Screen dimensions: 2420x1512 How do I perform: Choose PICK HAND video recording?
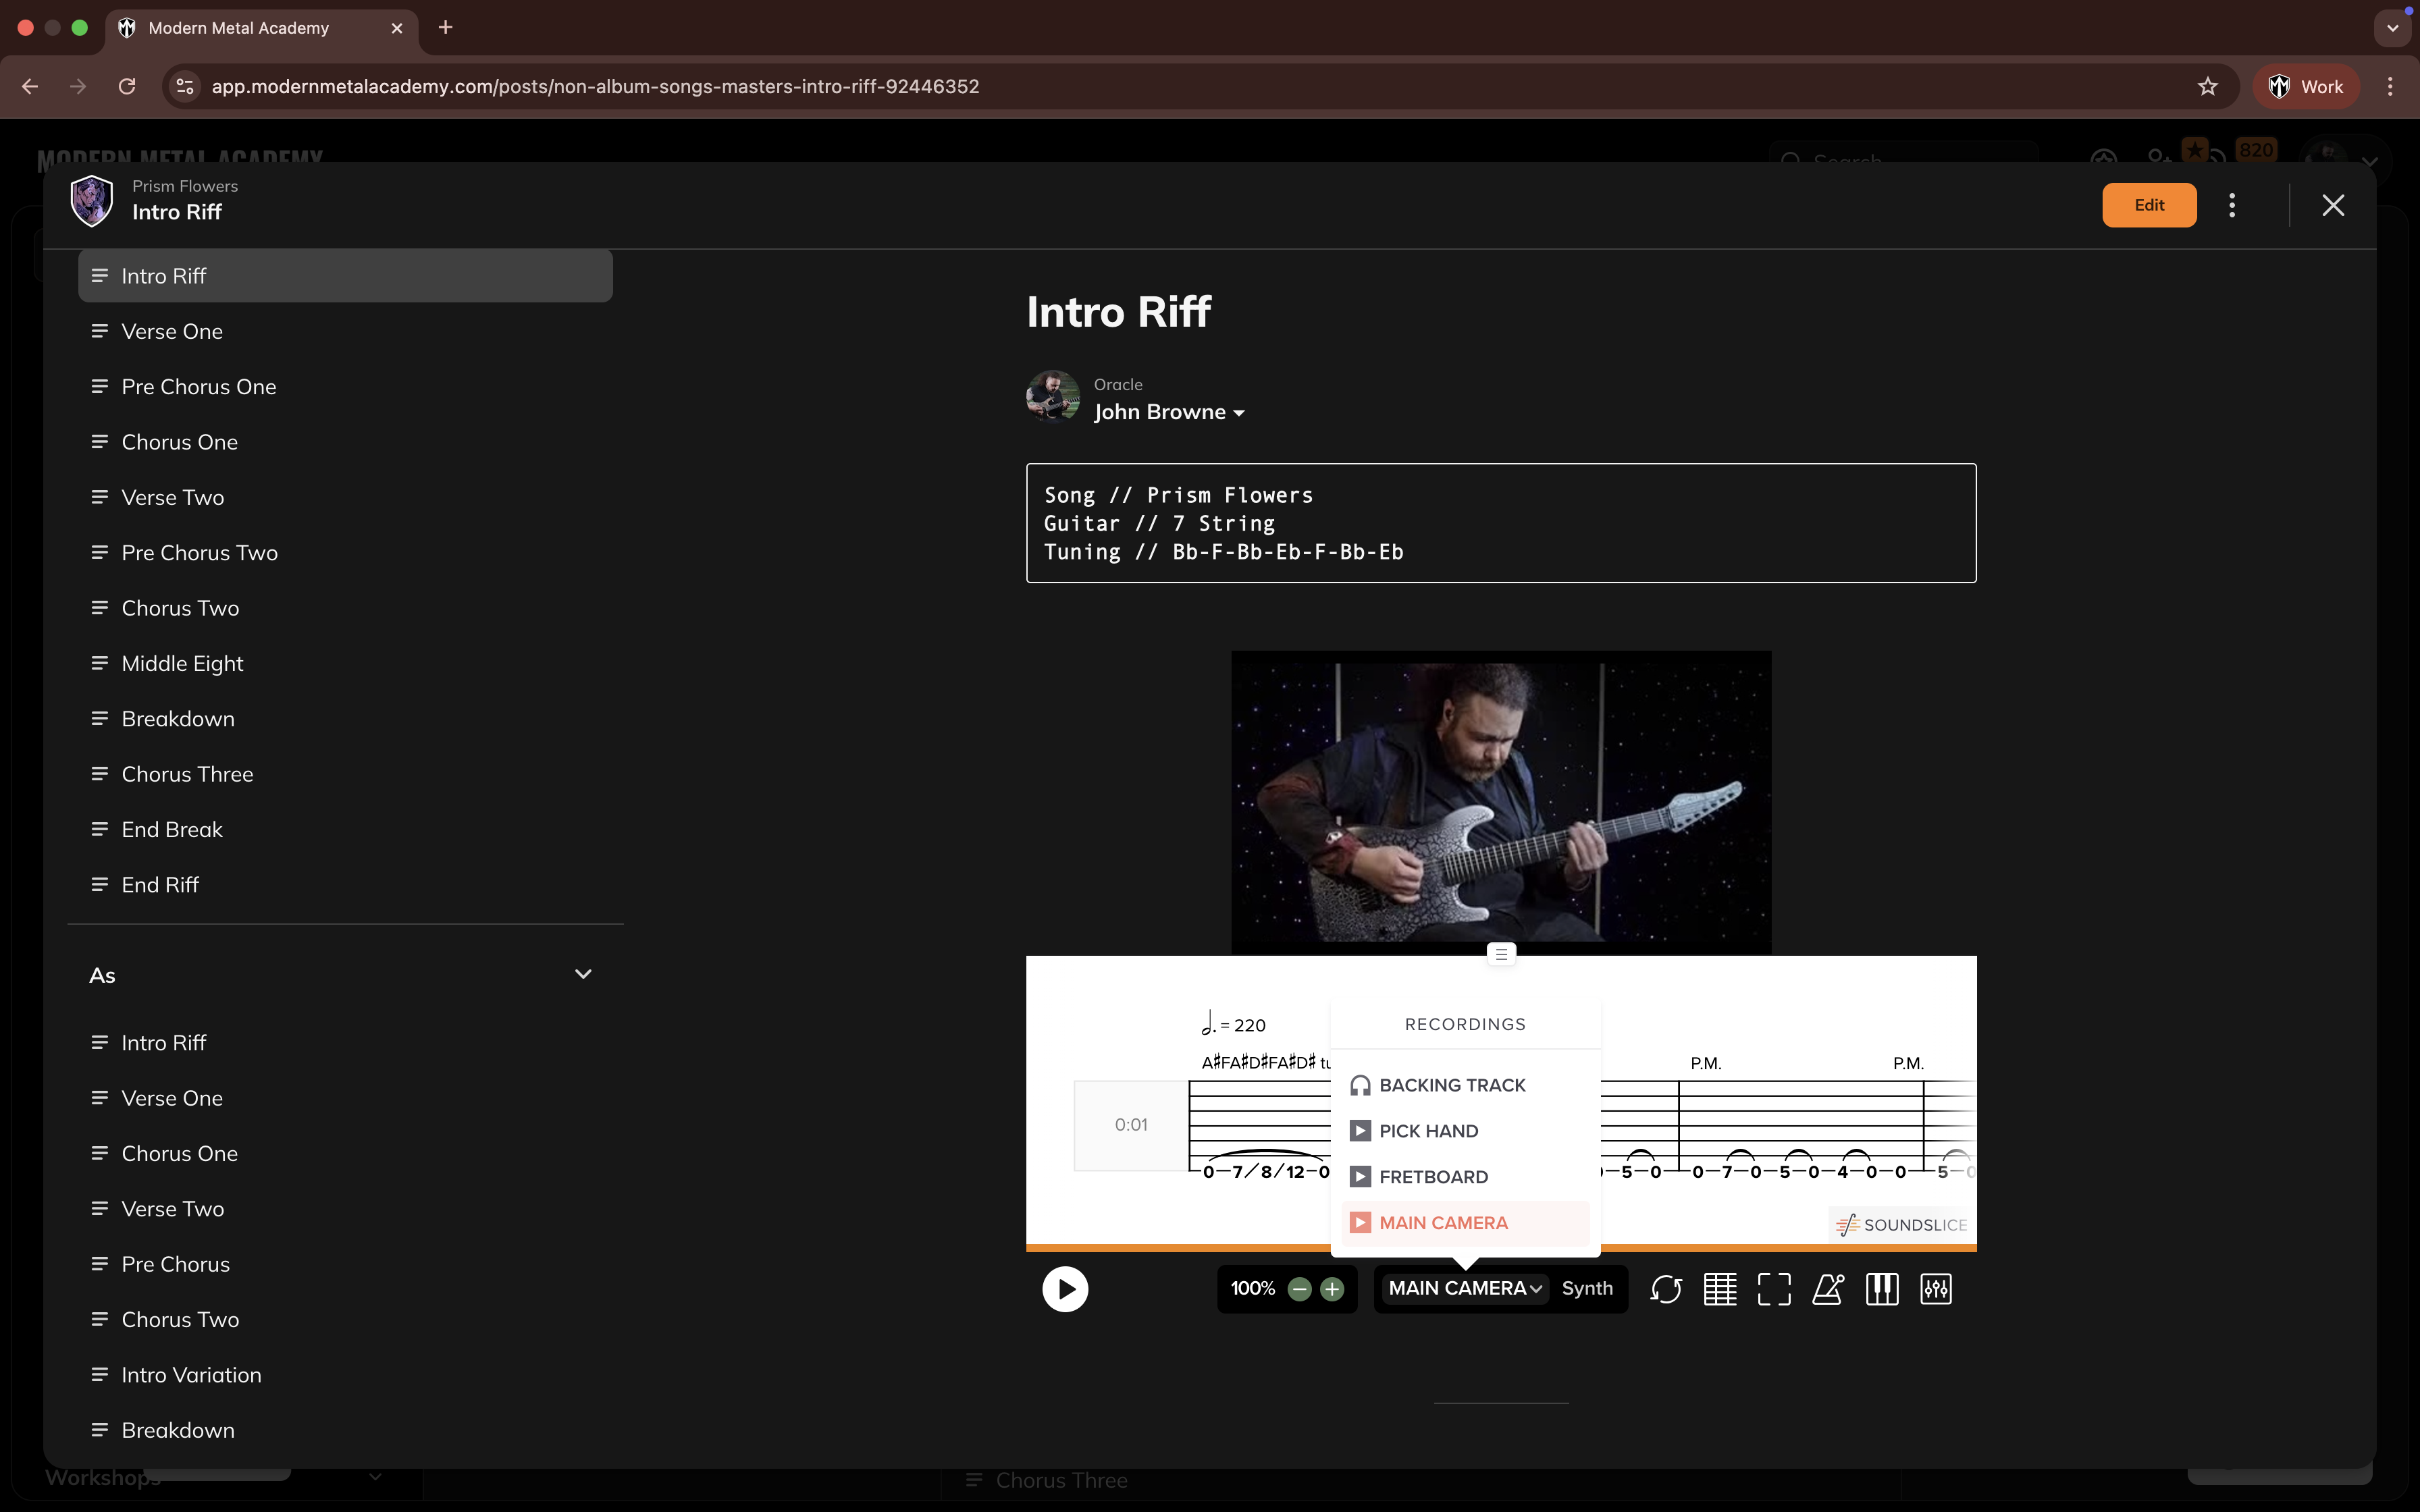[x=1427, y=1131]
